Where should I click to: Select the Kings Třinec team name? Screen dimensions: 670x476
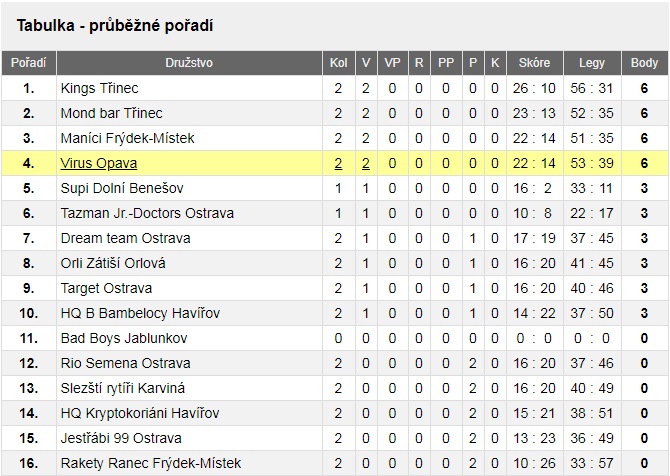[100, 88]
